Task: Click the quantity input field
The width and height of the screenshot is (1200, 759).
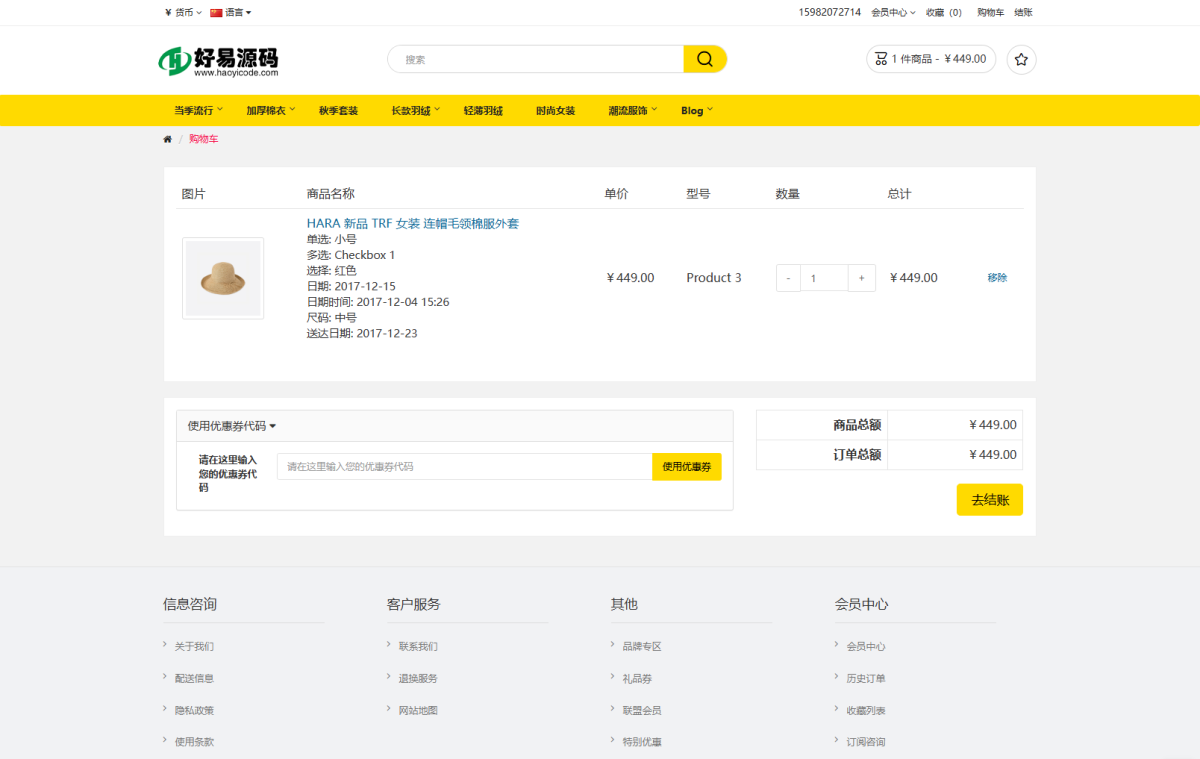Action: click(825, 278)
